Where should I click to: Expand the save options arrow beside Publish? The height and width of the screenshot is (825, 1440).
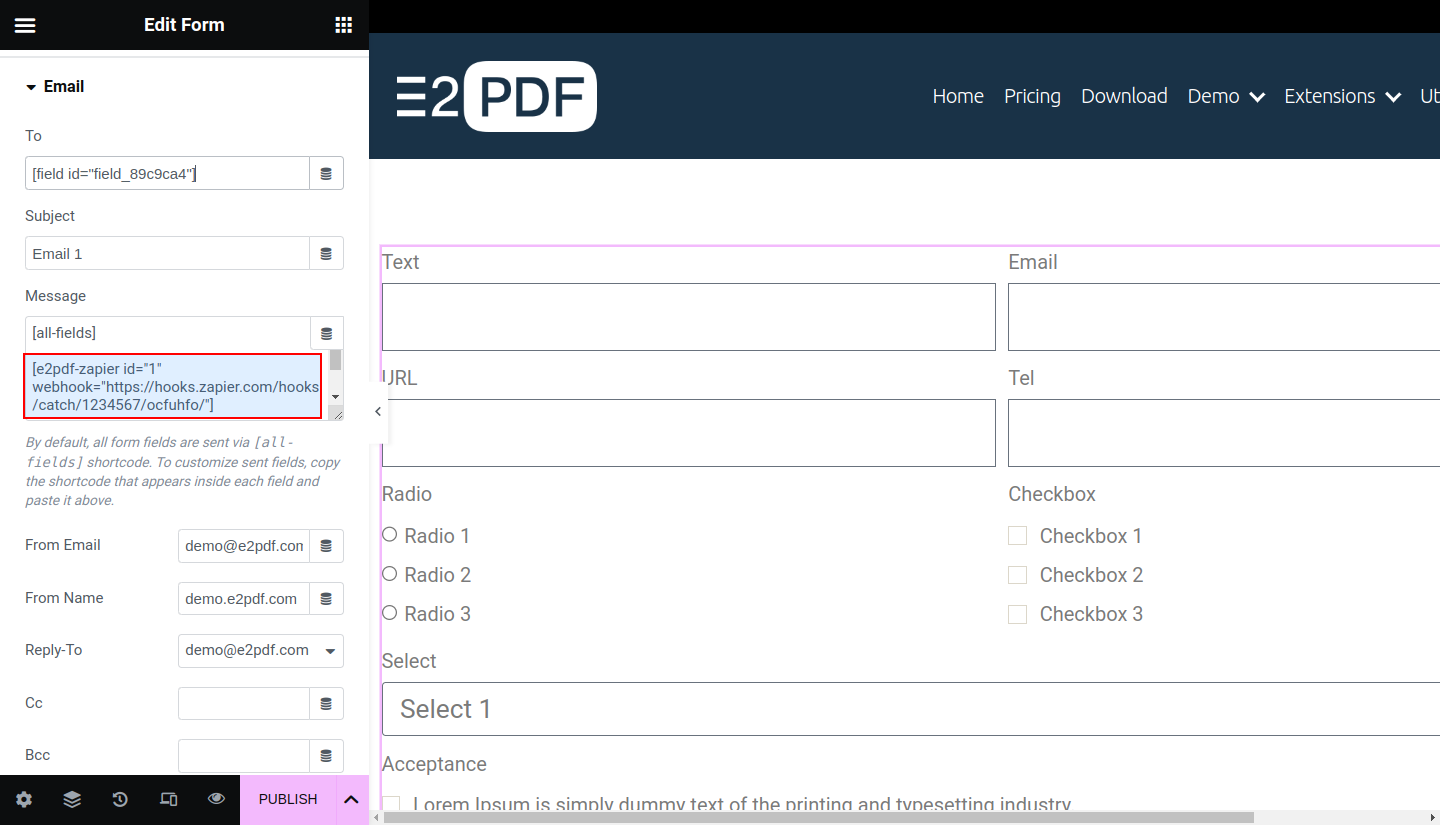[351, 799]
